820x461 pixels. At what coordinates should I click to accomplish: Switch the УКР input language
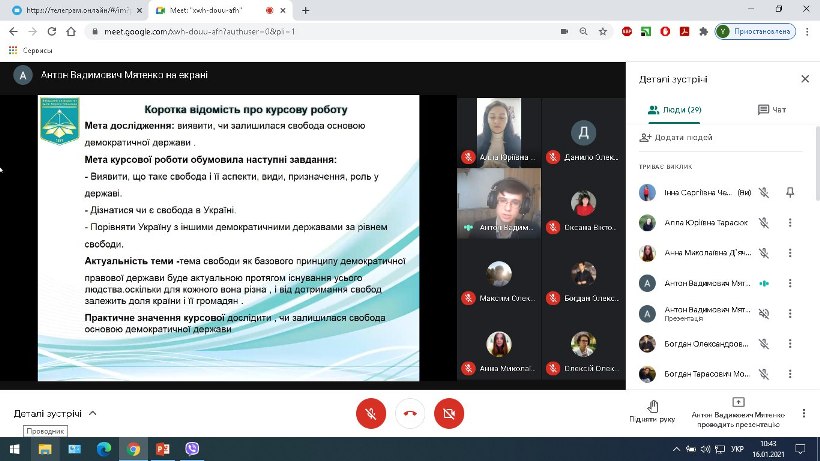(737, 449)
